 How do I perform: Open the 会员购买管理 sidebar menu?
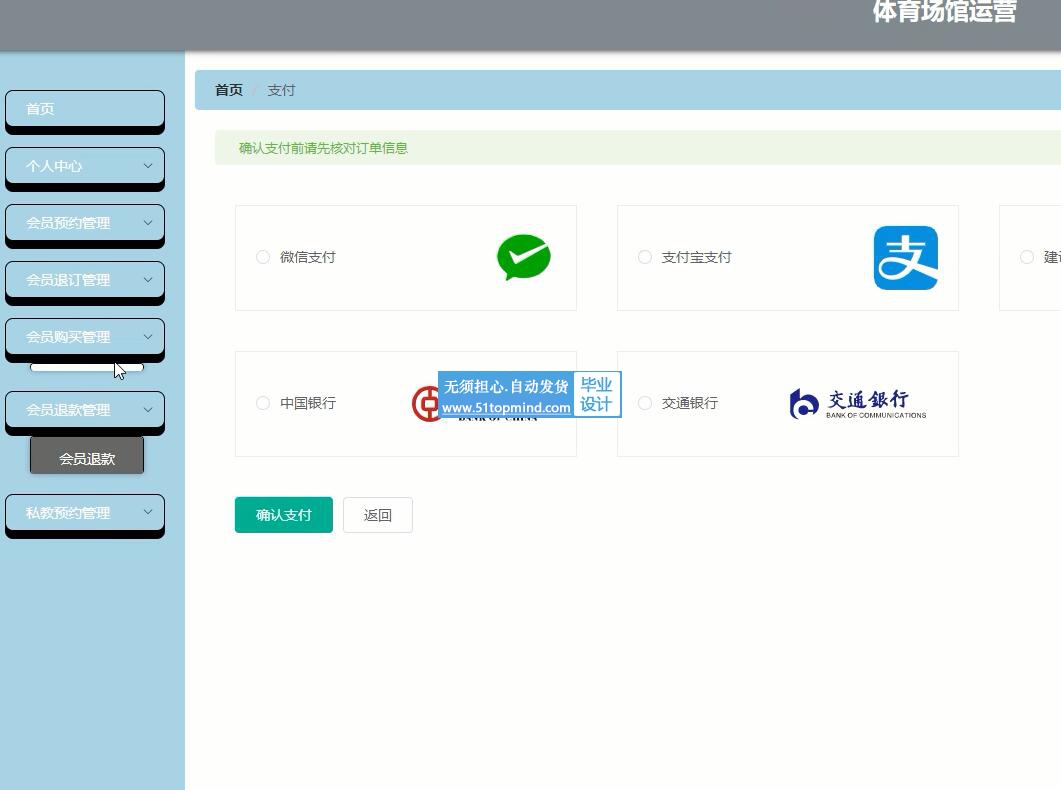85,336
